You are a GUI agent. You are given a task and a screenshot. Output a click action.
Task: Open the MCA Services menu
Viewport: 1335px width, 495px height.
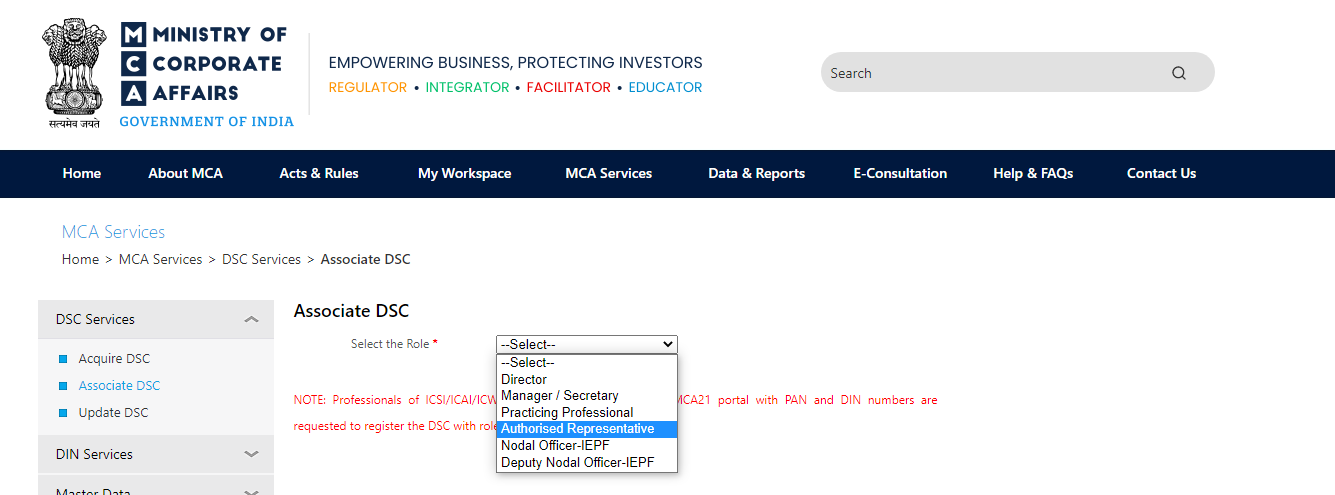tap(609, 173)
